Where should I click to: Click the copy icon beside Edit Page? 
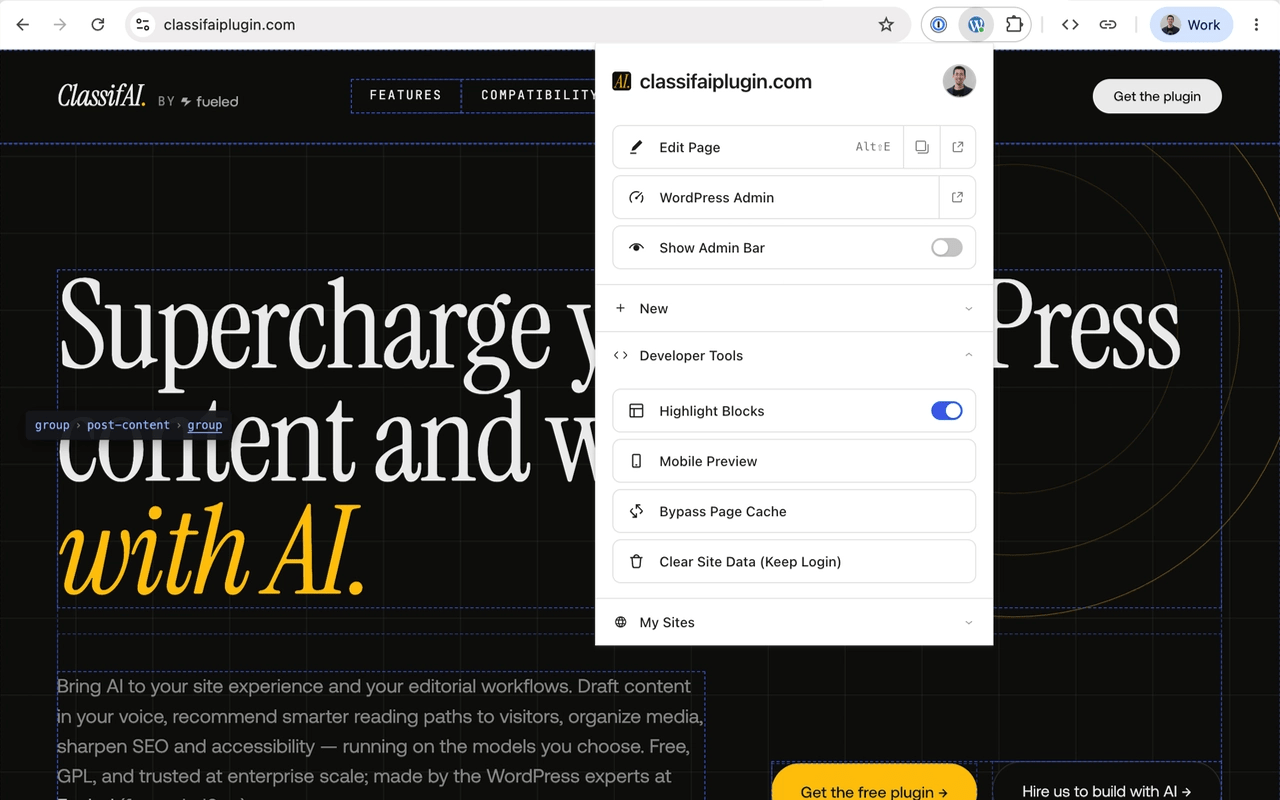[922, 147]
